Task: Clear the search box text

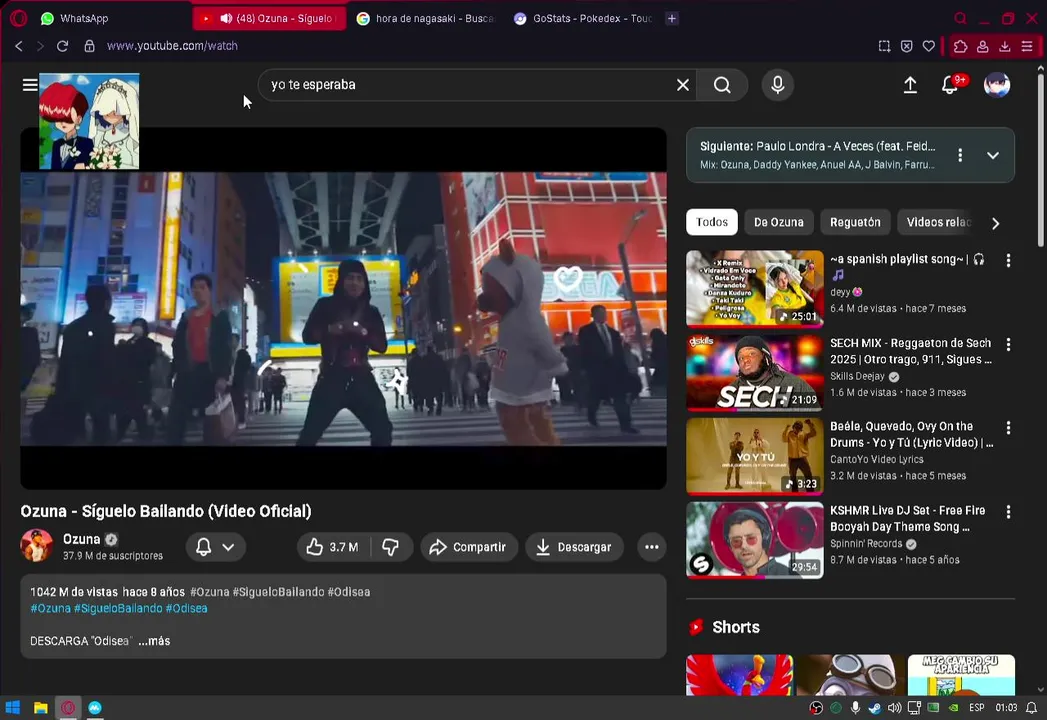Action: pyautogui.click(x=682, y=85)
